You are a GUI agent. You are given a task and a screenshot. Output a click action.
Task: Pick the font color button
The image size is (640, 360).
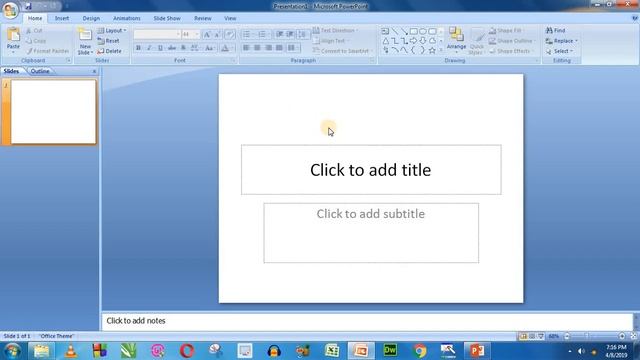coord(227,48)
